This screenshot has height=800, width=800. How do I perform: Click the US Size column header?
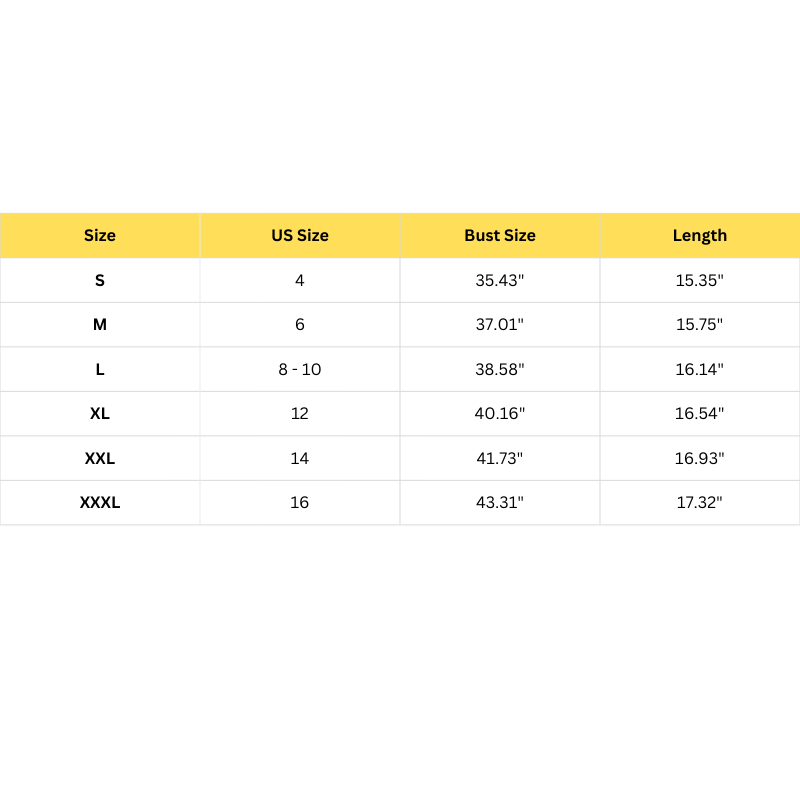tap(300, 236)
